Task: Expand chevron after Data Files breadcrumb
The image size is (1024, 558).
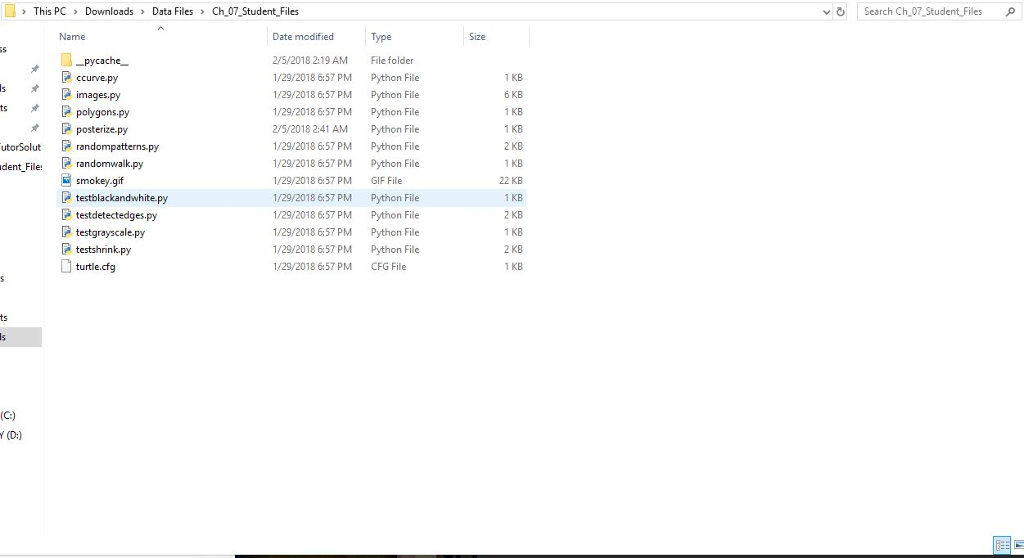Action: [202, 12]
